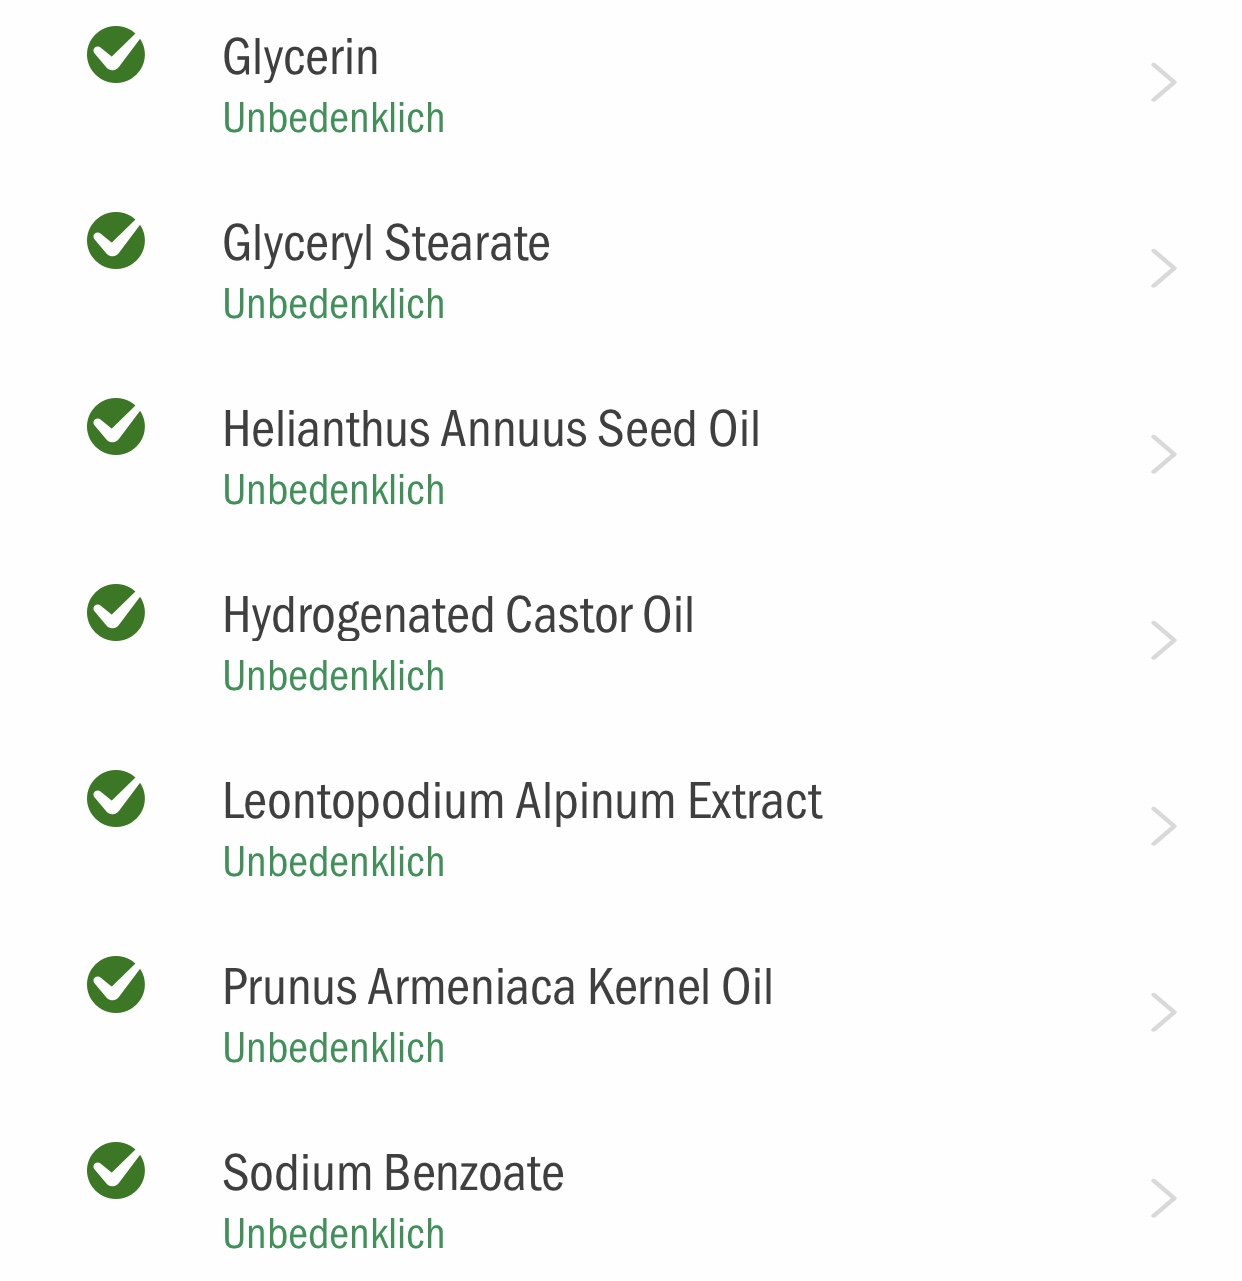Select the Sodium Benzoate ingredient title
Screen dimensions: 1242x1281
(393, 1173)
